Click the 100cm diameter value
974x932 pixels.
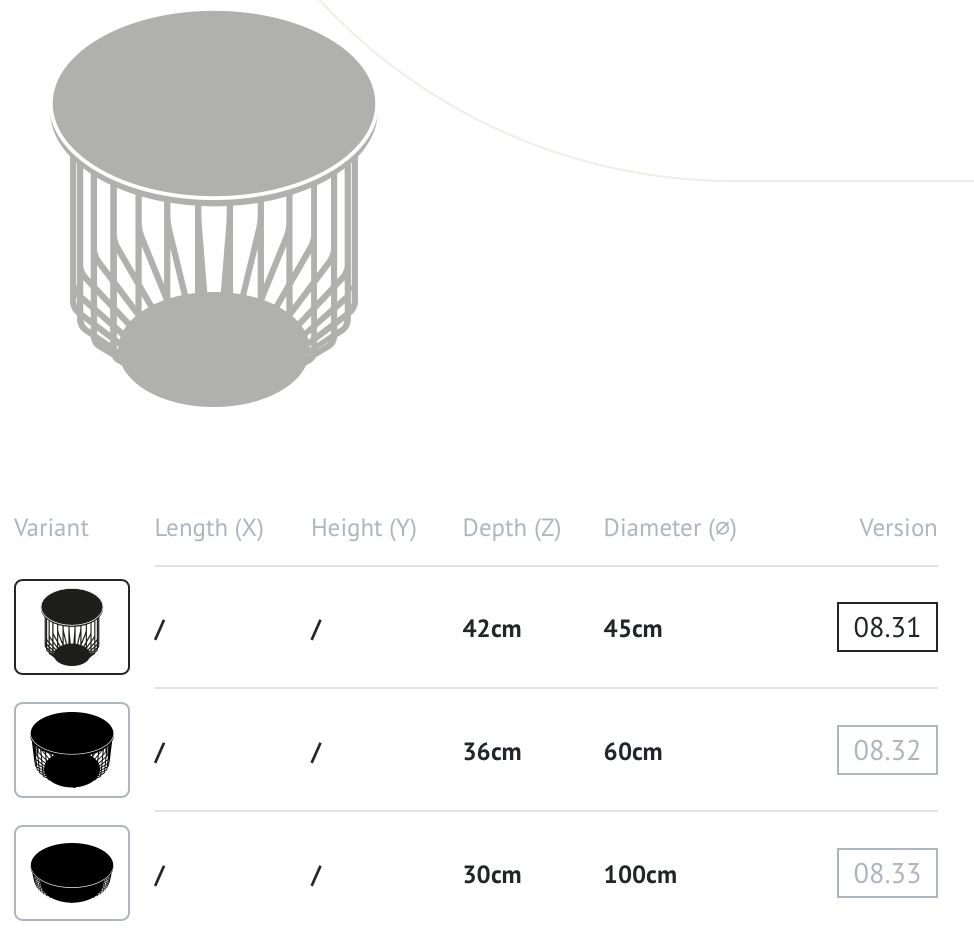640,875
